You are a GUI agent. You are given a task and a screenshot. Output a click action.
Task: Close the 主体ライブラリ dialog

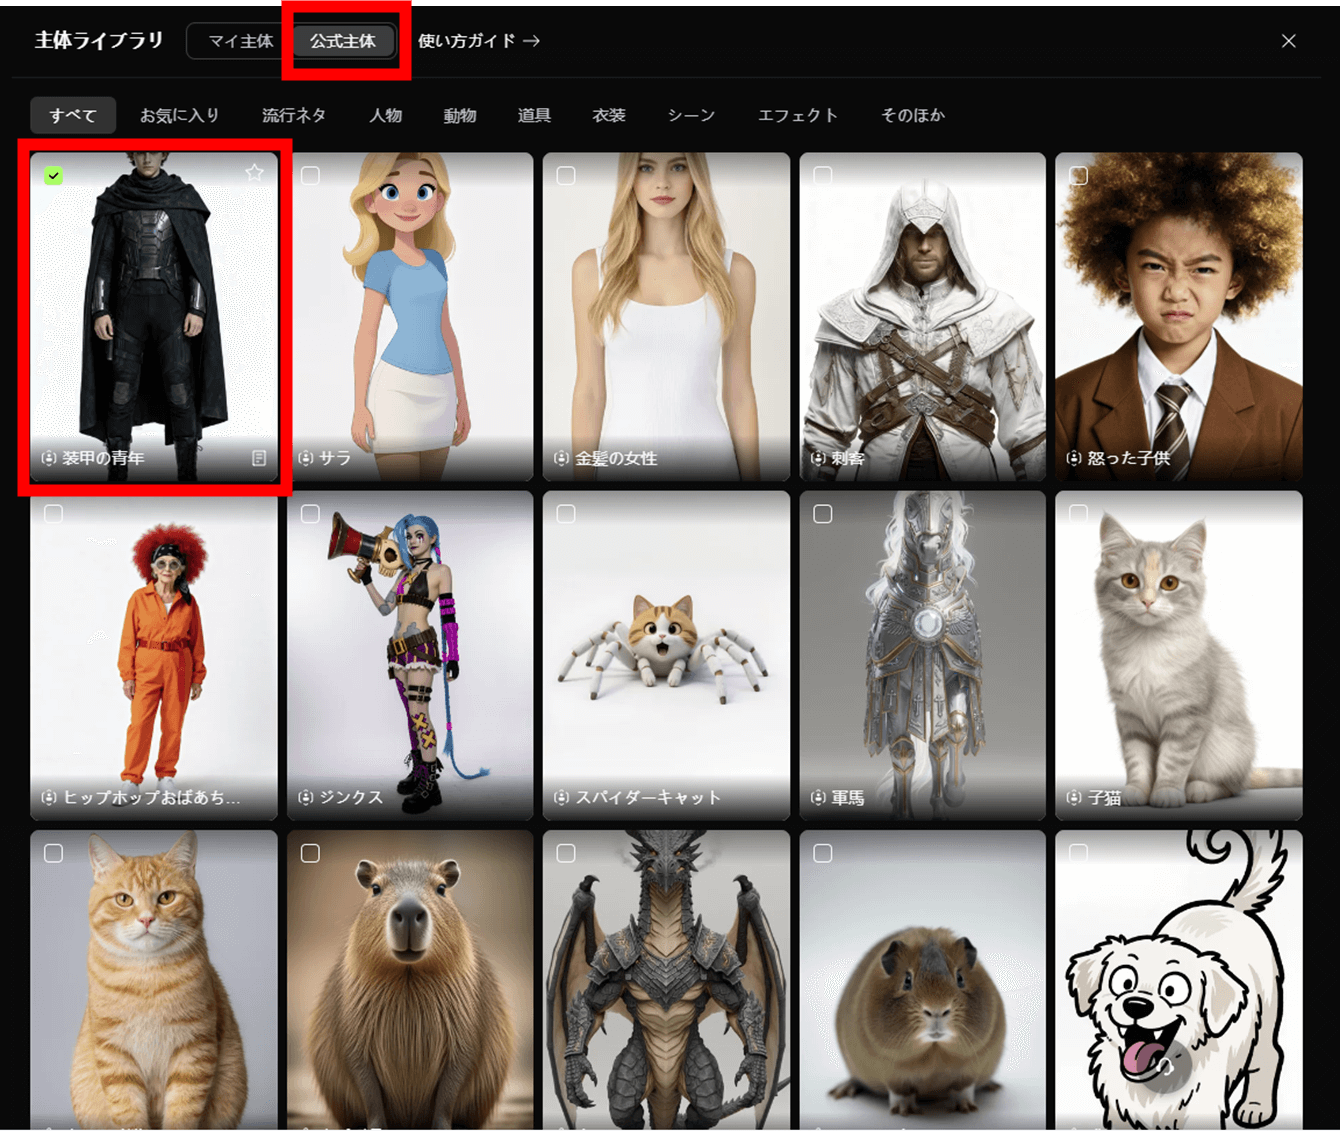pos(1288,41)
